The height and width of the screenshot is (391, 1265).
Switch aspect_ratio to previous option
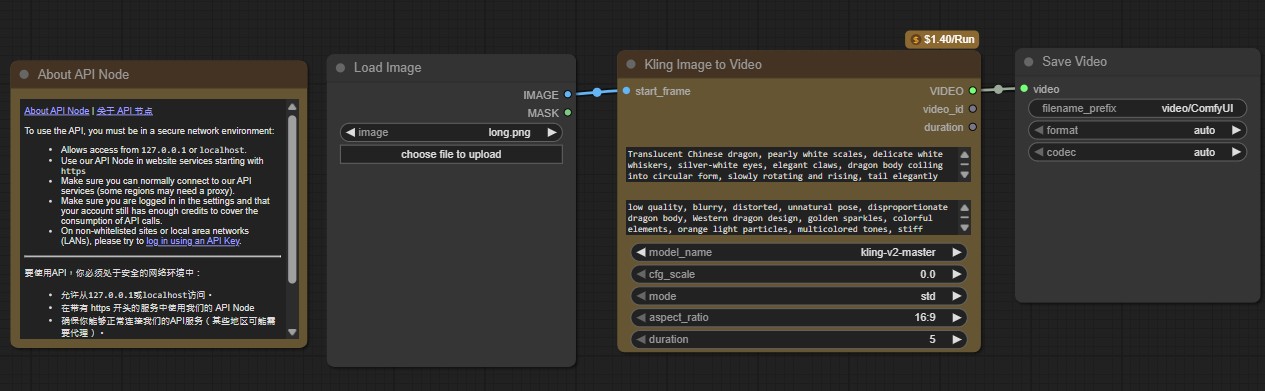(x=641, y=317)
